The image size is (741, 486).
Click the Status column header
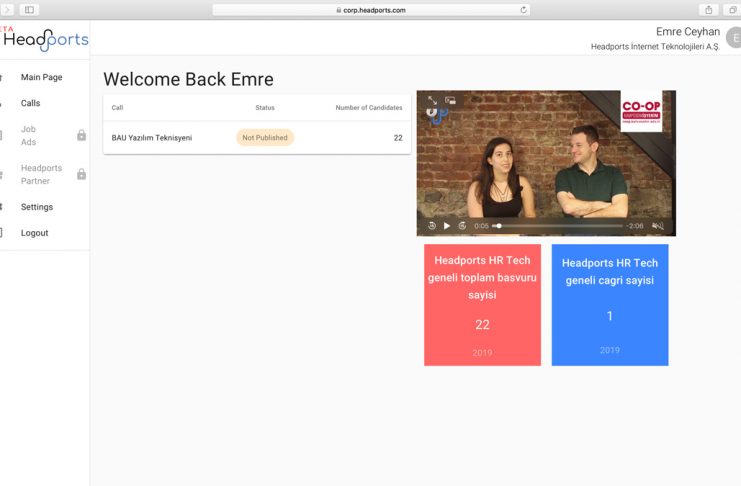click(265, 108)
